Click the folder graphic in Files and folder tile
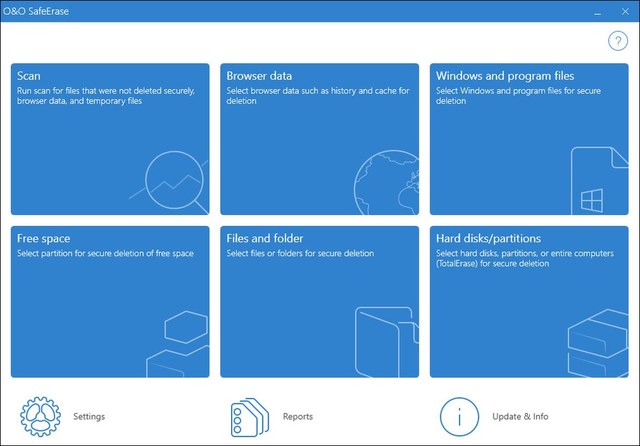This screenshot has height=446, width=640. 386,342
